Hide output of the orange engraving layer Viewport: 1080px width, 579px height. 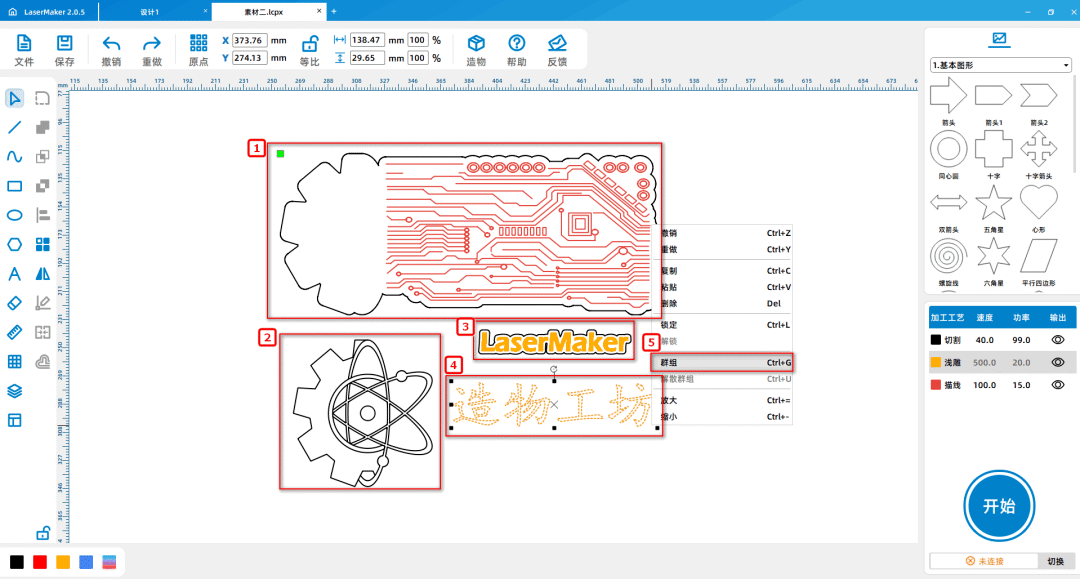tap(1057, 362)
